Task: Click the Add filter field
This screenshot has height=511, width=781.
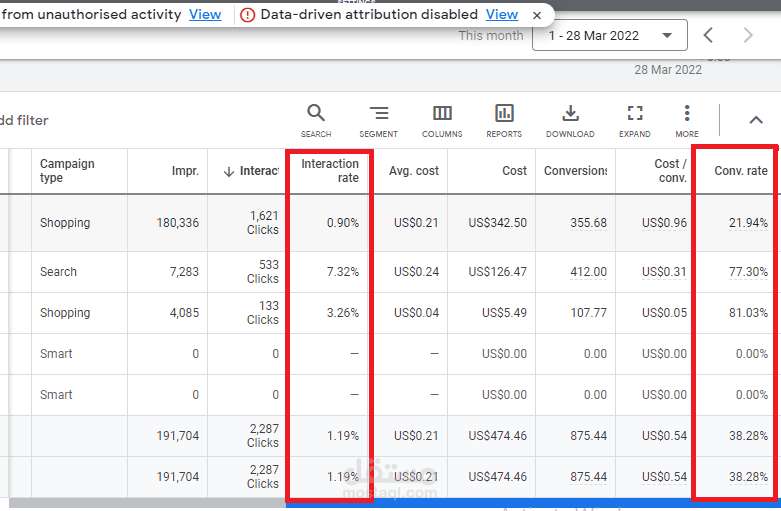Action: (x=24, y=121)
